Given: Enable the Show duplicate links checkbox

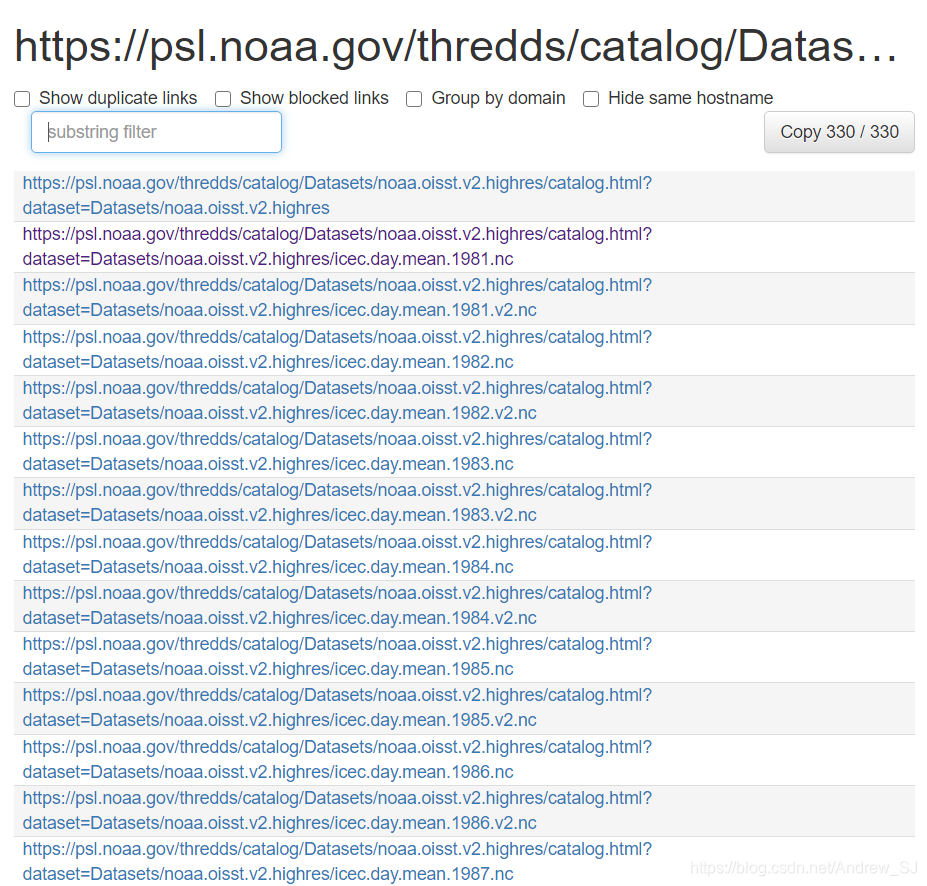Looking at the screenshot, I should coord(22,99).
